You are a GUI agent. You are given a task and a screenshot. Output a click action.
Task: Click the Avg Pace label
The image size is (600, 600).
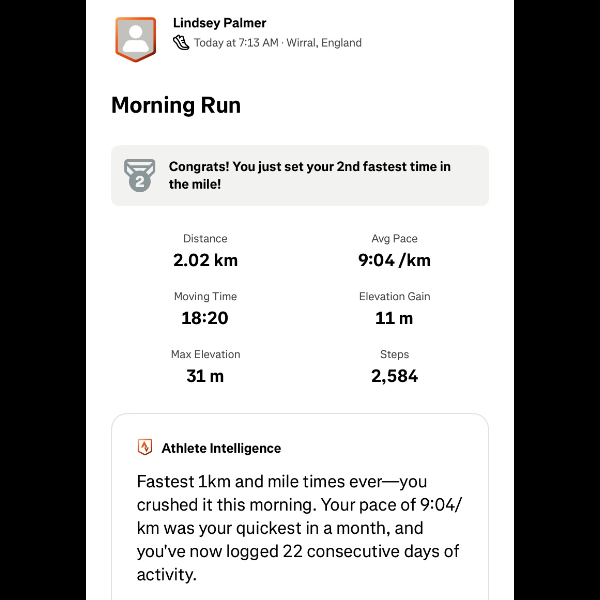394,239
